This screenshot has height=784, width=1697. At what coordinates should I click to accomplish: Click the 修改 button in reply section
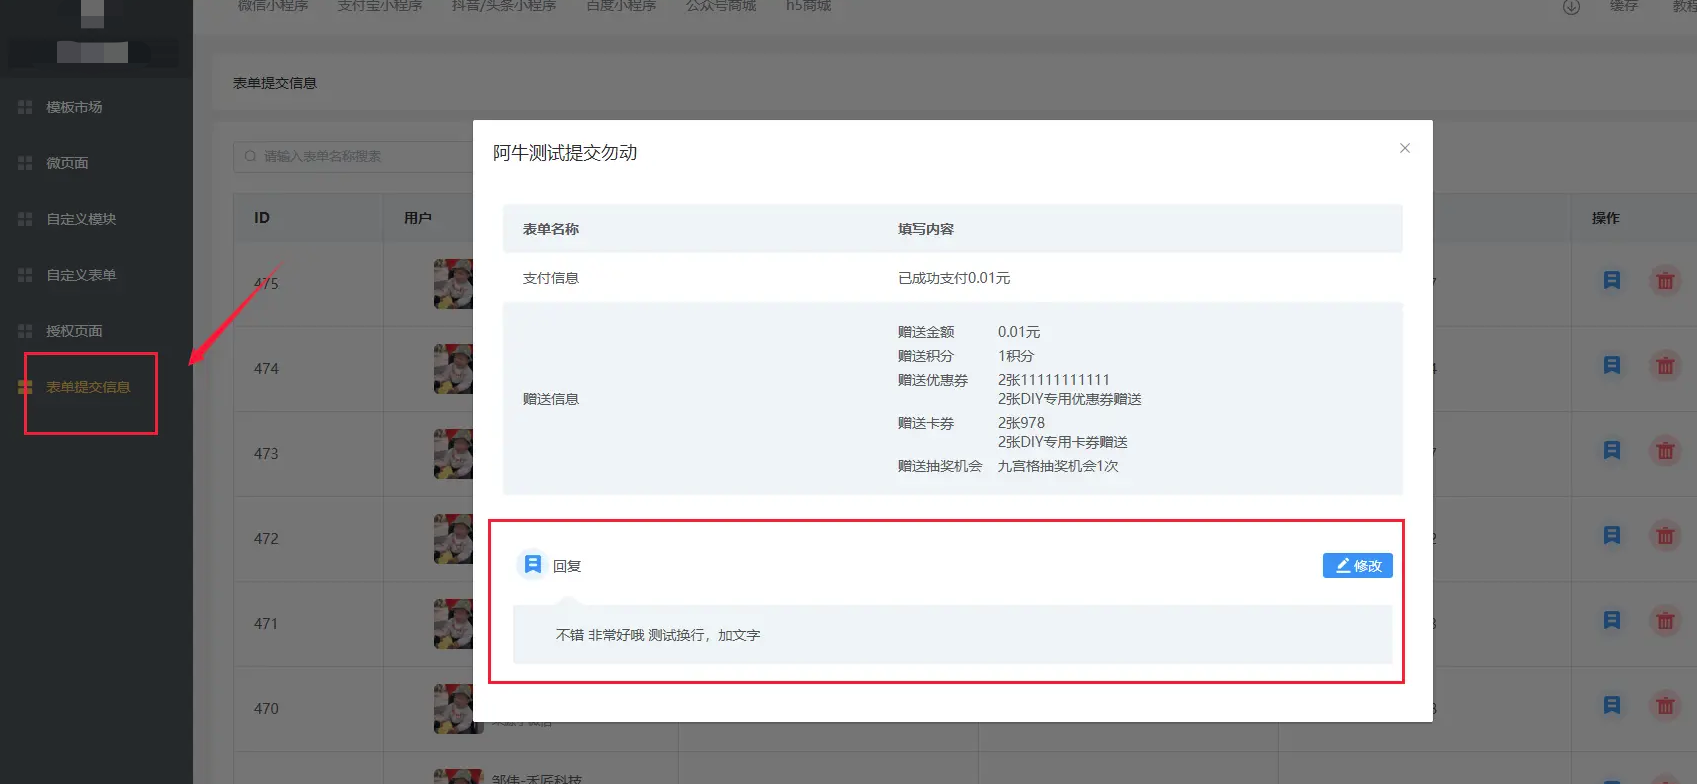(x=1357, y=566)
